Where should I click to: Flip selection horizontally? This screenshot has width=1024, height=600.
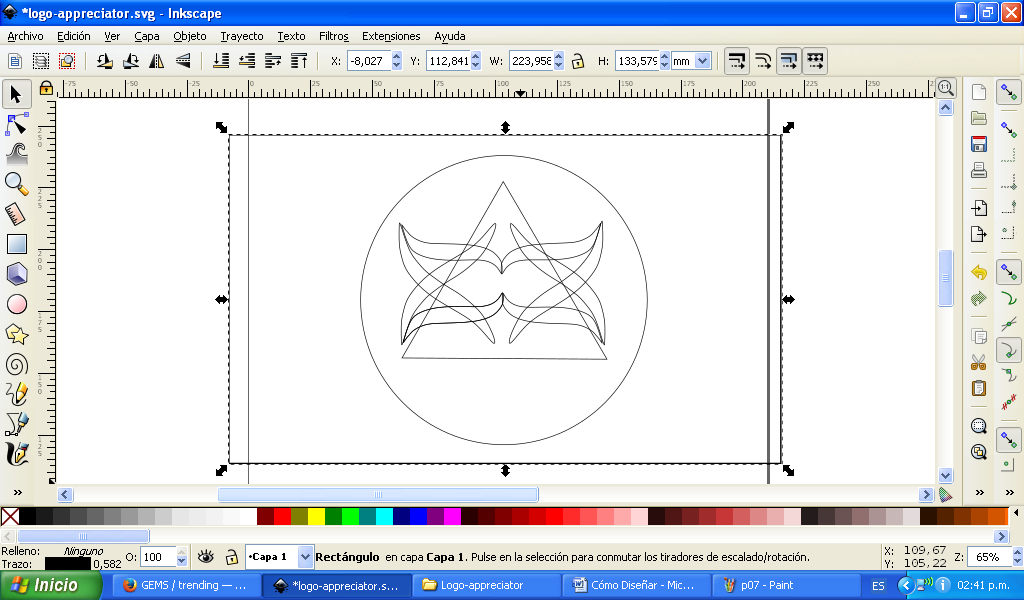click(157, 61)
